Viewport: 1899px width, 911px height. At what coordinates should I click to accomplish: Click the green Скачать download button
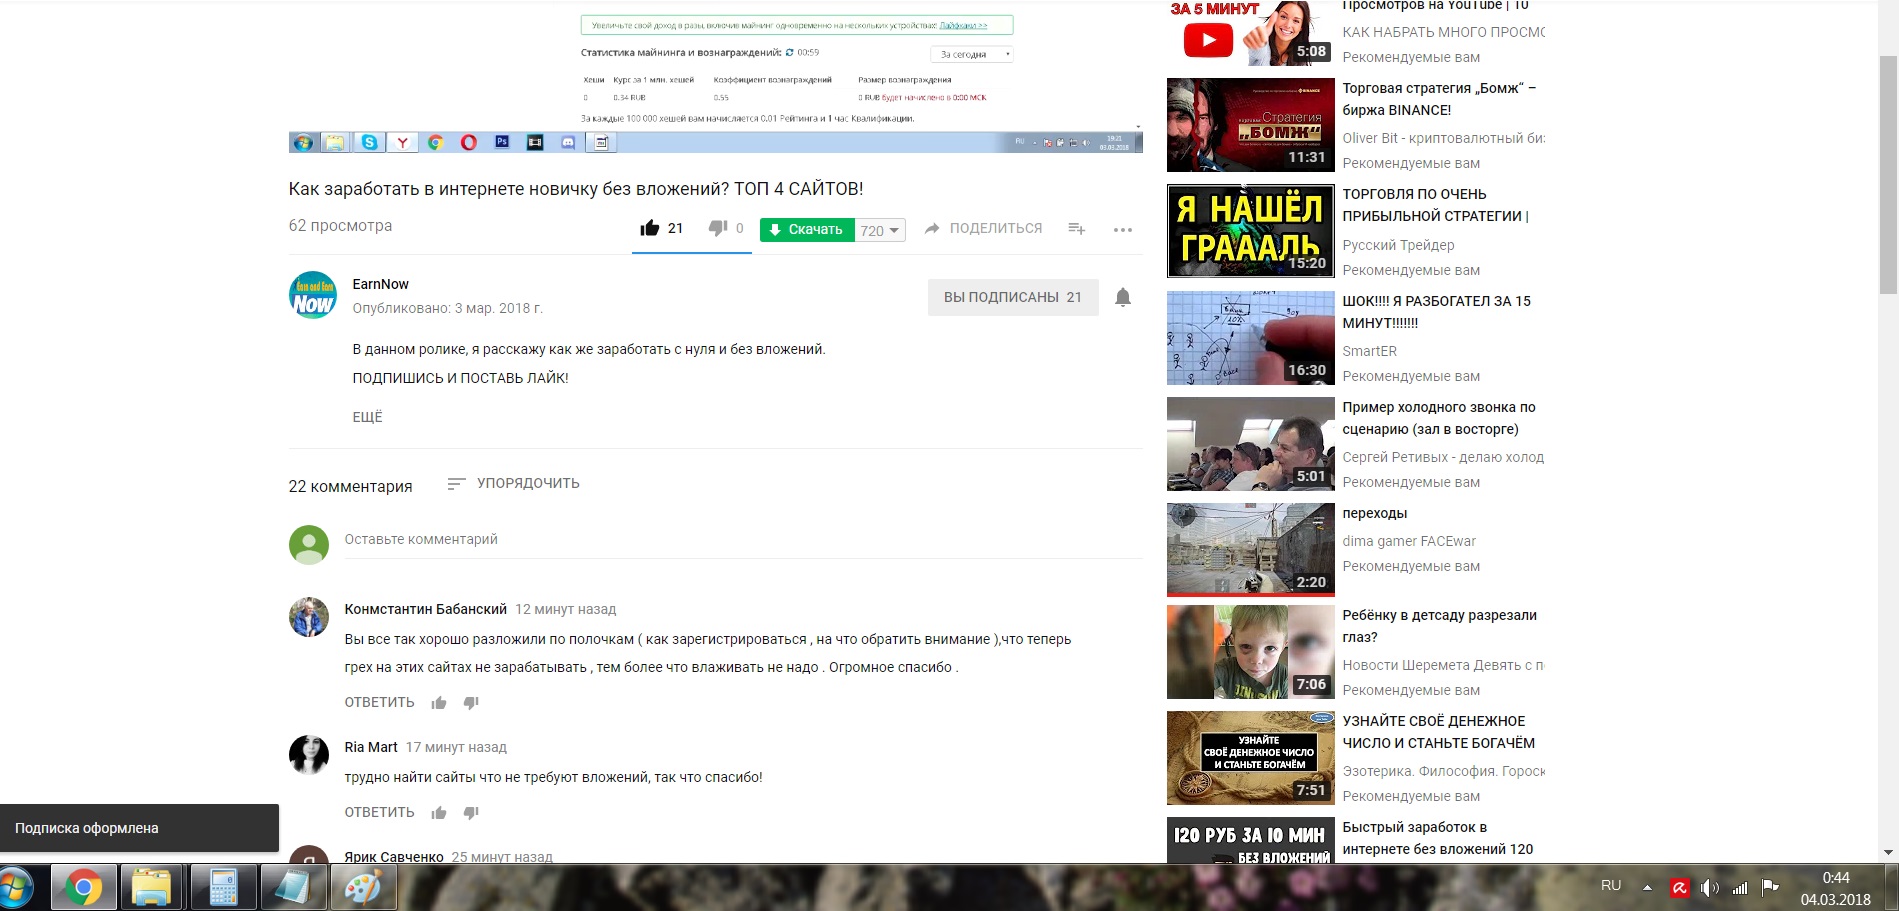pyautogui.click(x=807, y=230)
